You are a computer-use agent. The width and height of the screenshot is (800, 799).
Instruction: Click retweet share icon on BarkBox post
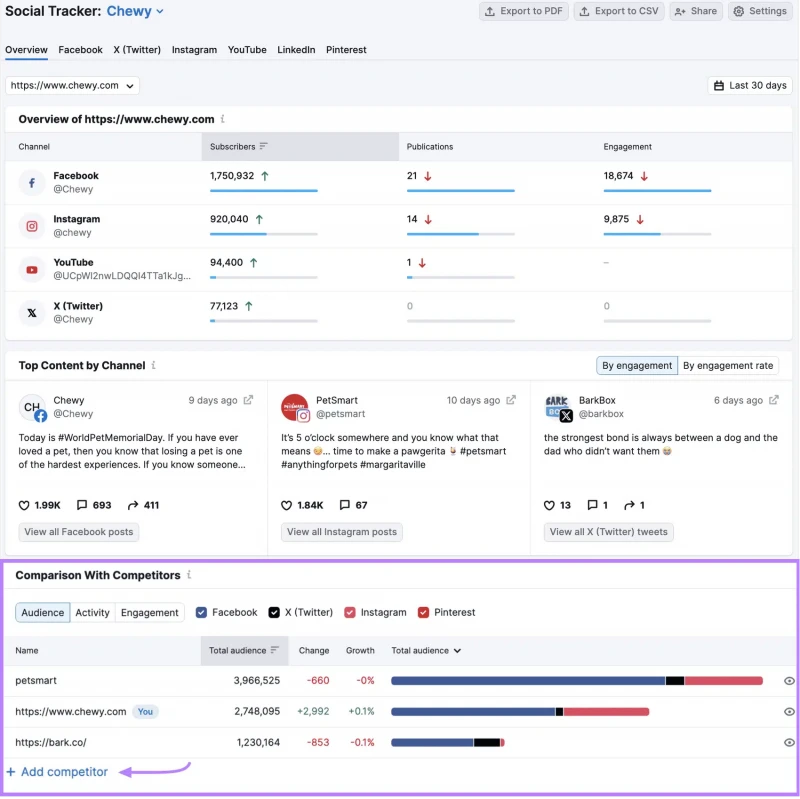[630, 505]
